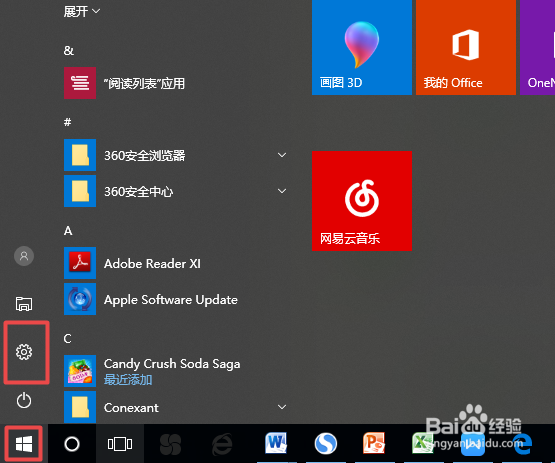Open the user account avatar

tap(24, 256)
